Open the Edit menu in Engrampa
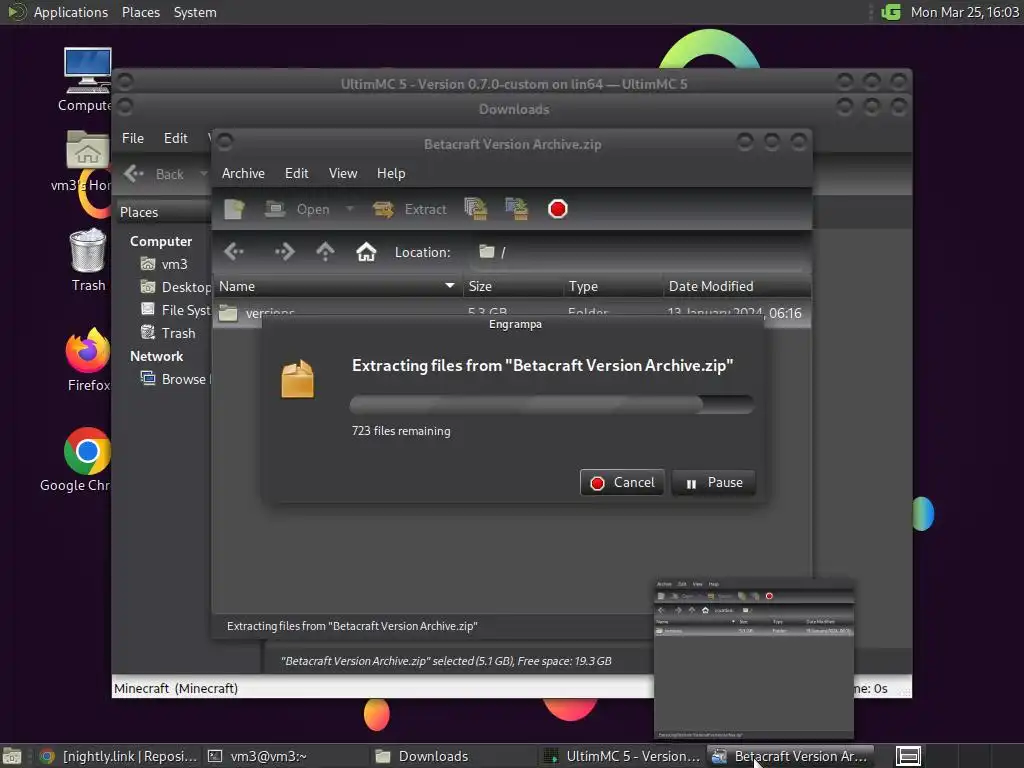 click(296, 174)
